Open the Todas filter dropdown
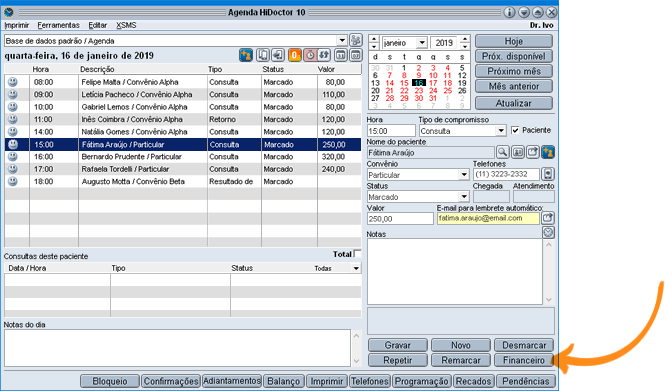 click(x=356, y=268)
